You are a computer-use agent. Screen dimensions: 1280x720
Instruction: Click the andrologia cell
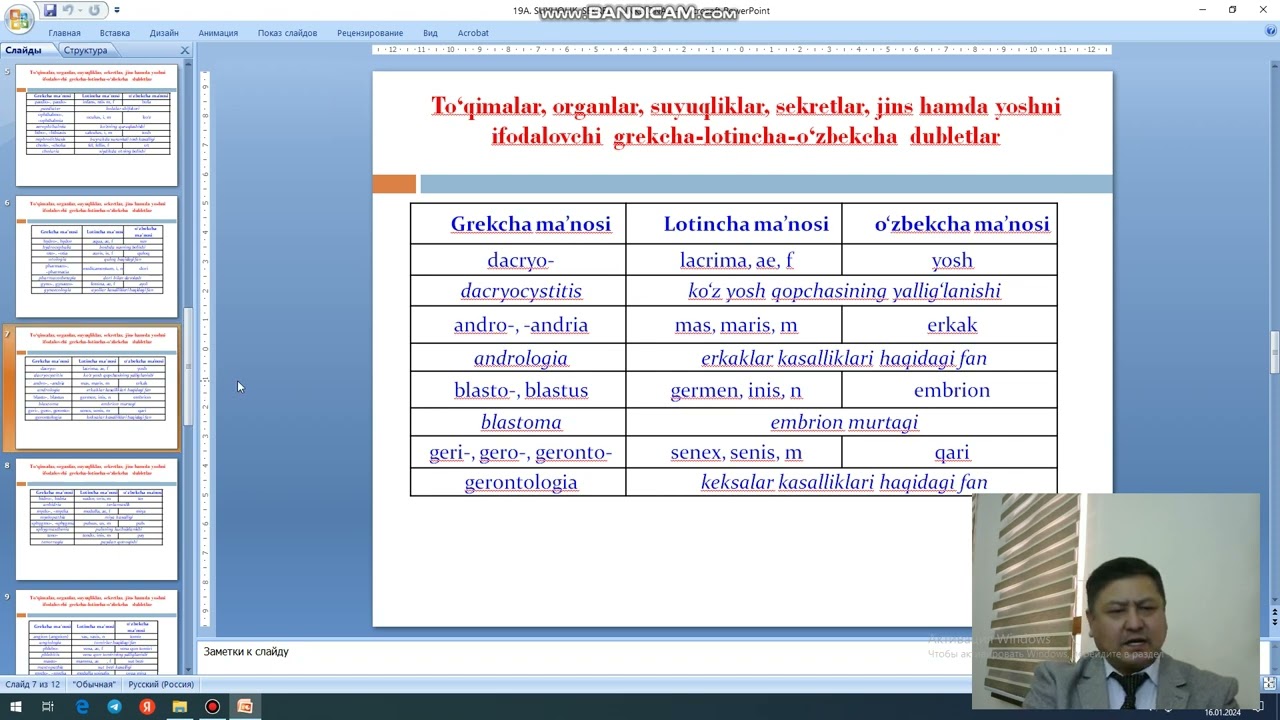click(x=518, y=358)
